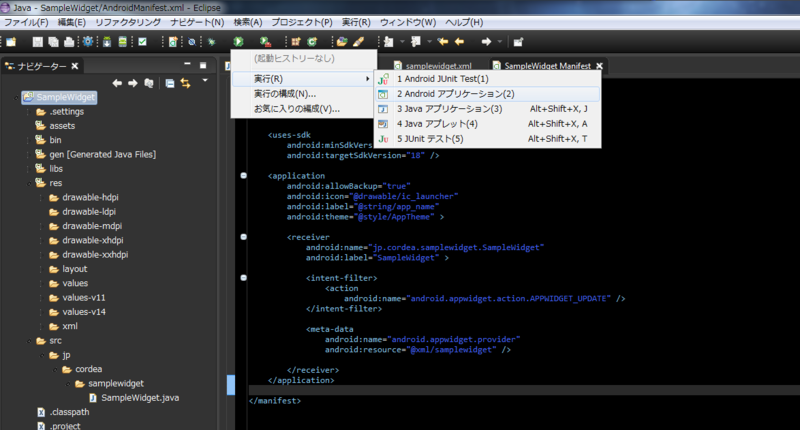The image size is (800, 430).
Task: Click Last Edit Location yellow arrow
Action: pyautogui.click(x=443, y=42)
